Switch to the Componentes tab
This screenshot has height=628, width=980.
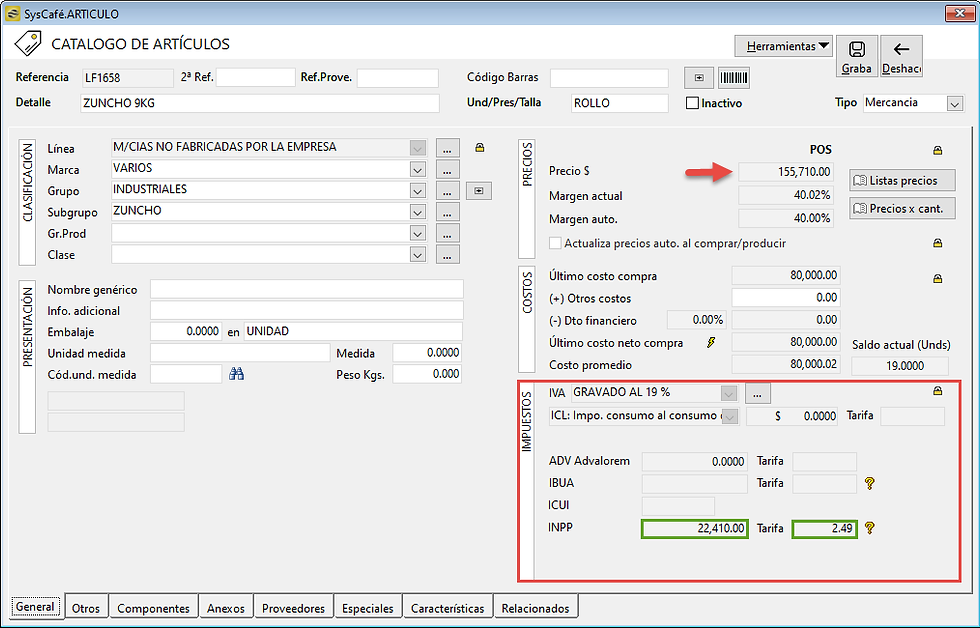click(153, 608)
